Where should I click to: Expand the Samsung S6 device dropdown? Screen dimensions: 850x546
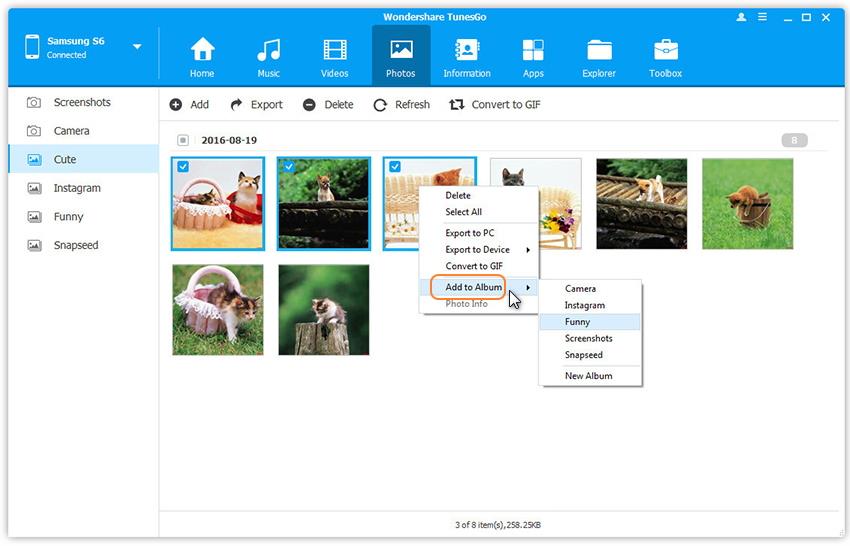click(x=137, y=47)
